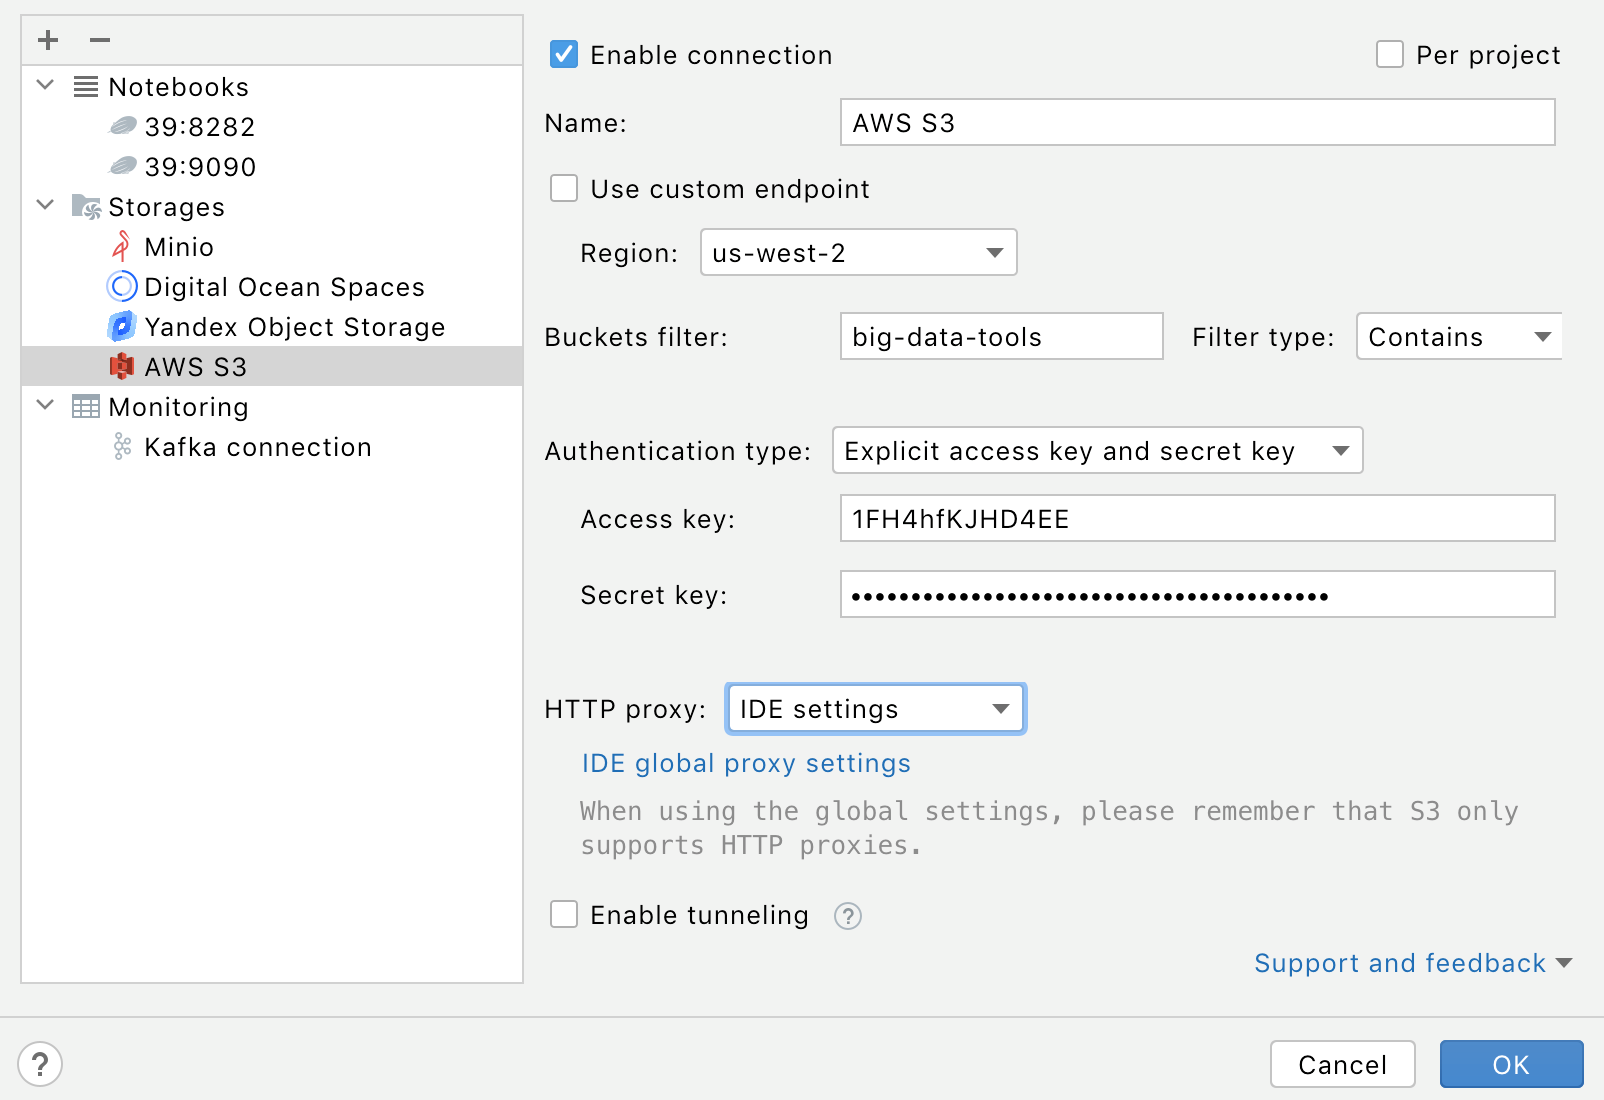Open IDE global proxy settings link
Image resolution: width=1604 pixels, height=1100 pixels.
click(x=746, y=763)
